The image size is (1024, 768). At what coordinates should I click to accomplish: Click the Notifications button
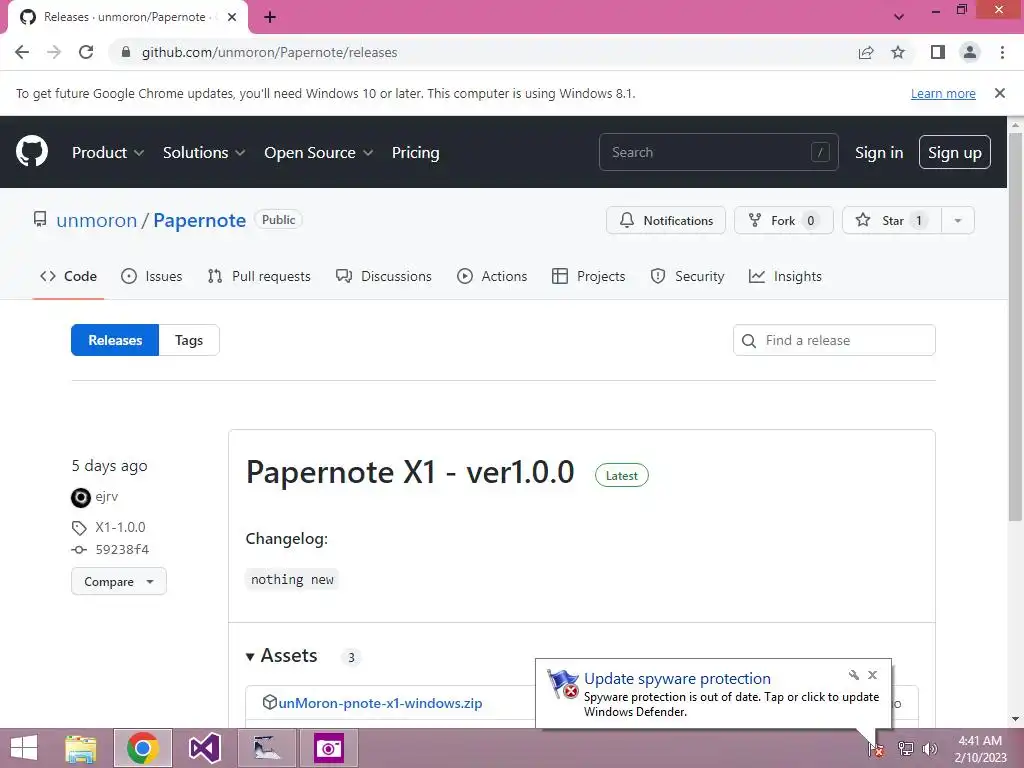(x=665, y=220)
